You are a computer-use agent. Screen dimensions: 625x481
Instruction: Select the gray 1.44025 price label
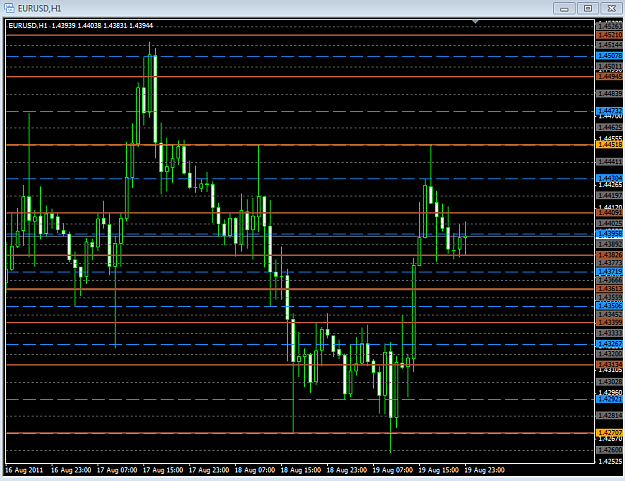point(610,223)
